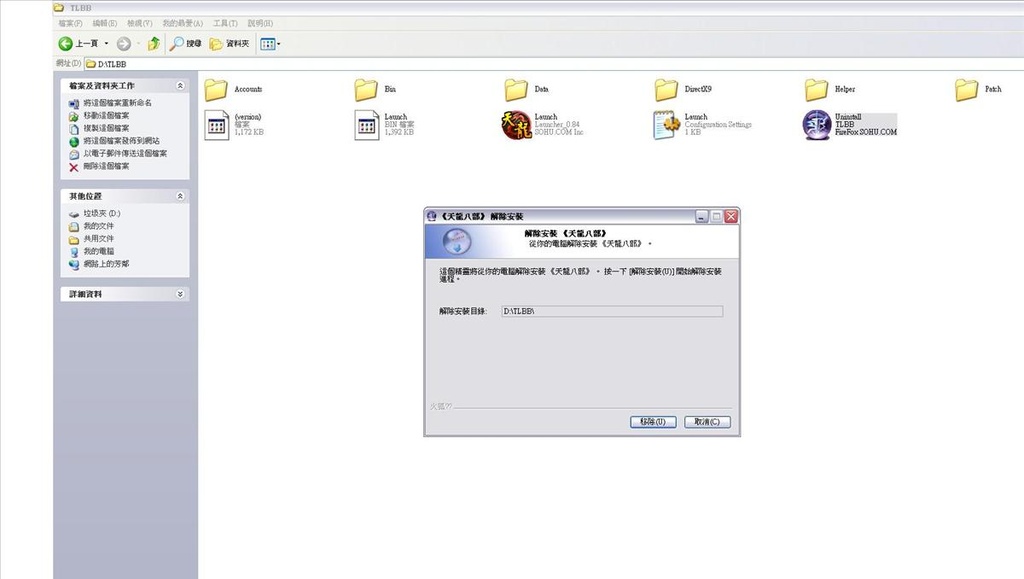The width and height of the screenshot is (1024, 579).
Task: Click E-mail this file task link
Action: [125, 153]
